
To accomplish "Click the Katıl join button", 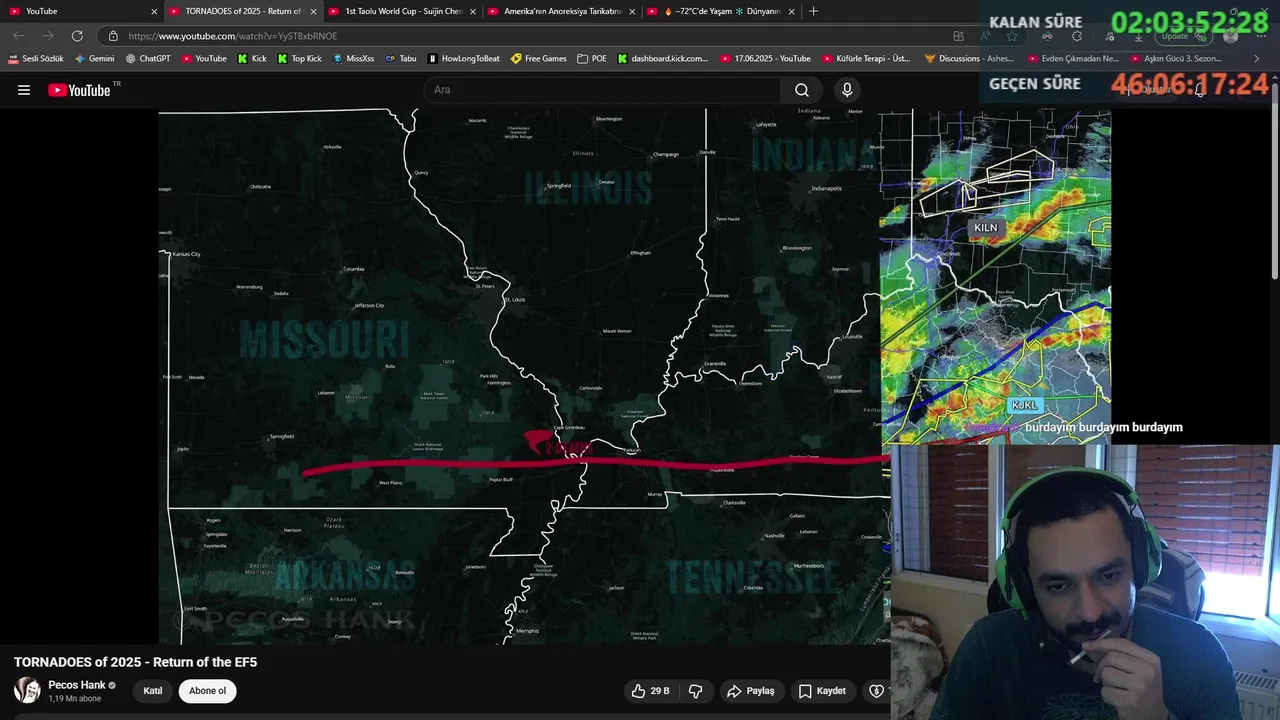I will (x=153, y=691).
